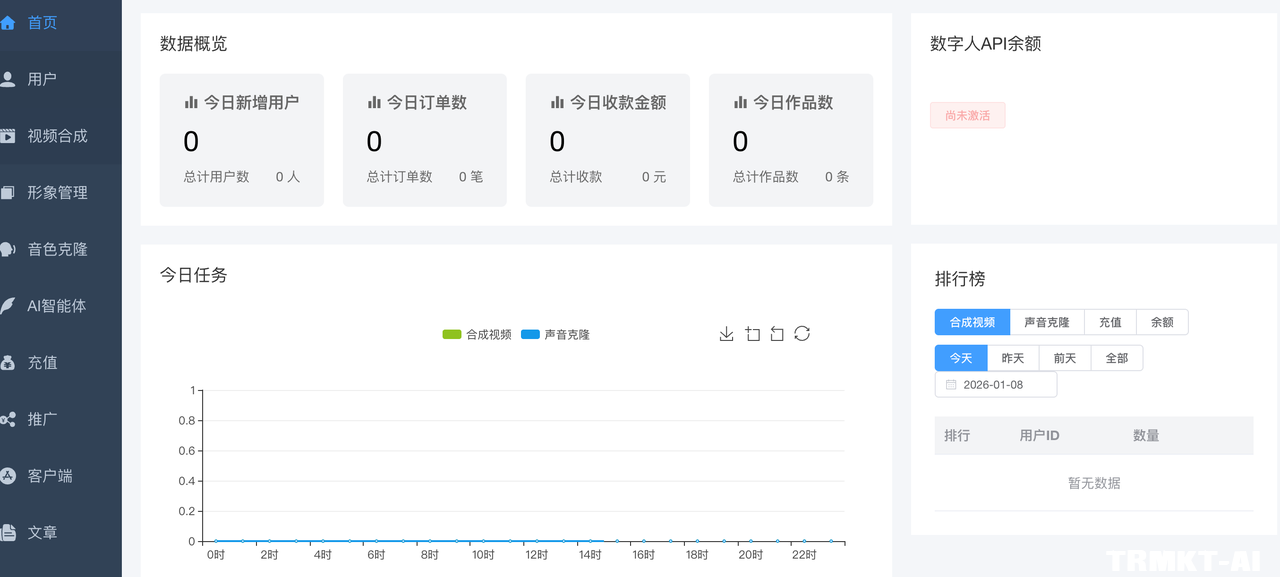Image resolution: width=1280 pixels, height=577 pixels.
Task: Switch to the 声音克隆 ranking tab
Action: (x=1046, y=321)
